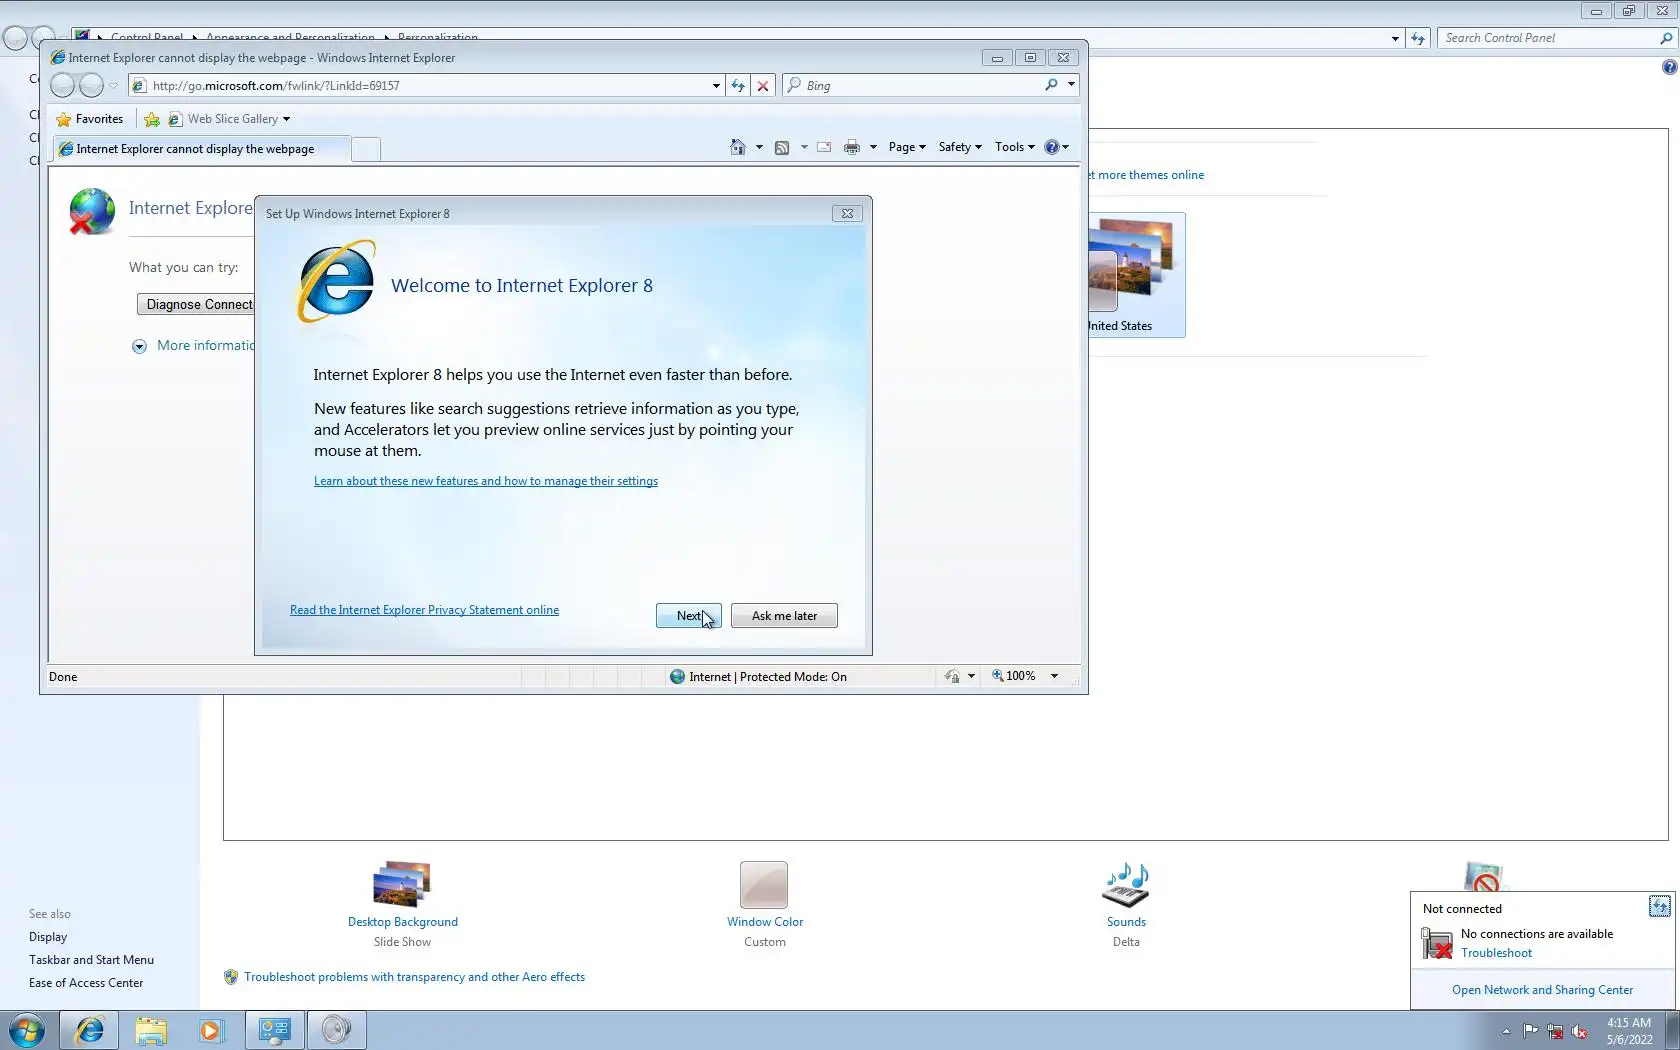Open Windows Media Player from the taskbar
Viewport: 1680px width, 1050px height.
tap(211, 1030)
